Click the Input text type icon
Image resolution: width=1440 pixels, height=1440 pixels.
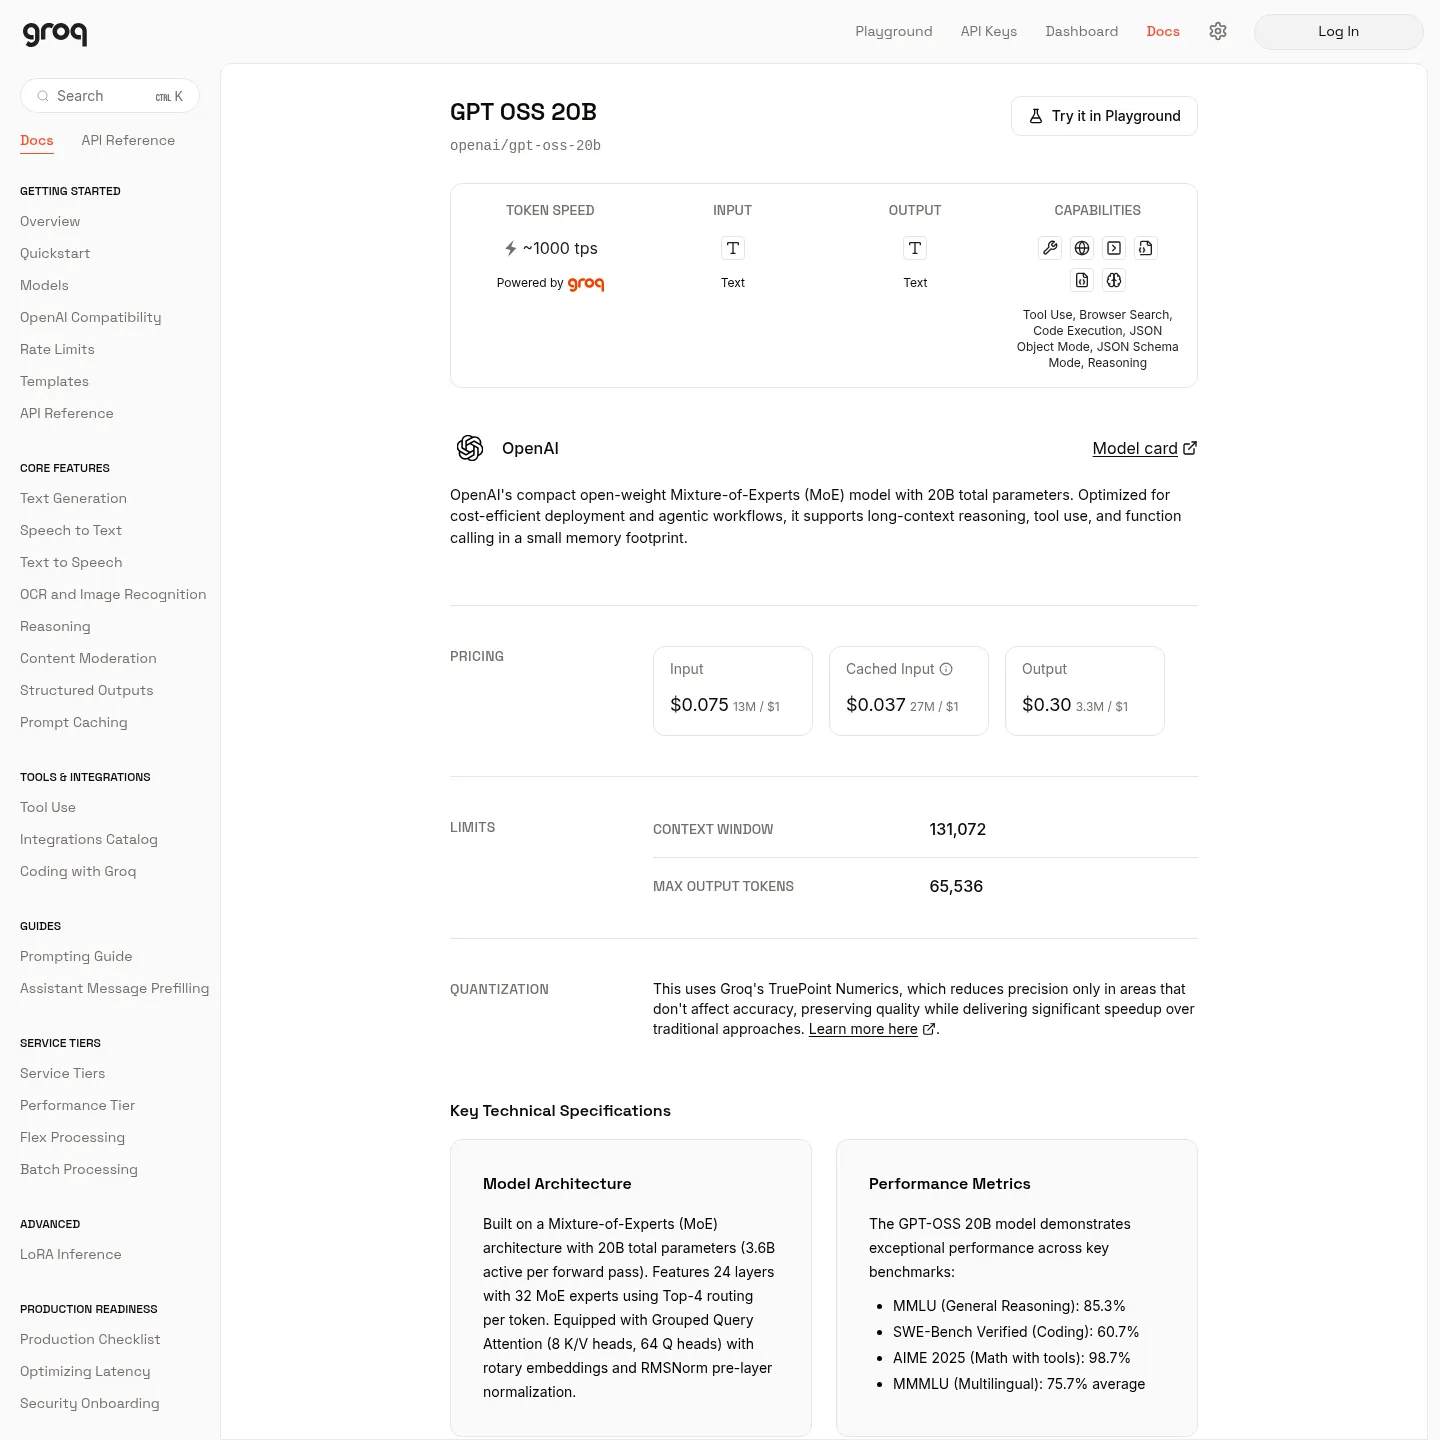[733, 248]
